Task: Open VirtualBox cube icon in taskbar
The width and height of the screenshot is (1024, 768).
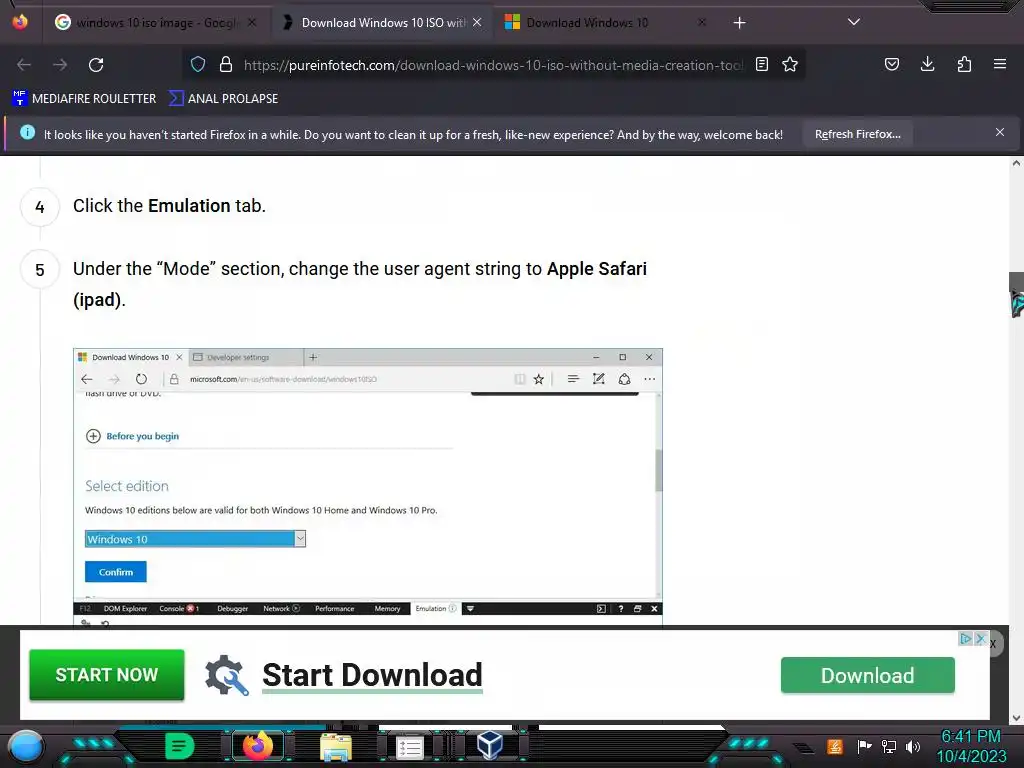Action: [490, 745]
